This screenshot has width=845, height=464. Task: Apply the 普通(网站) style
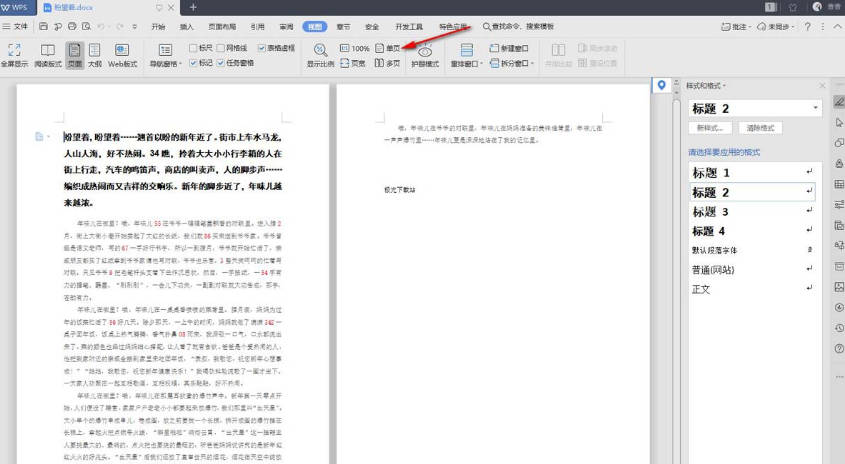pos(752,270)
